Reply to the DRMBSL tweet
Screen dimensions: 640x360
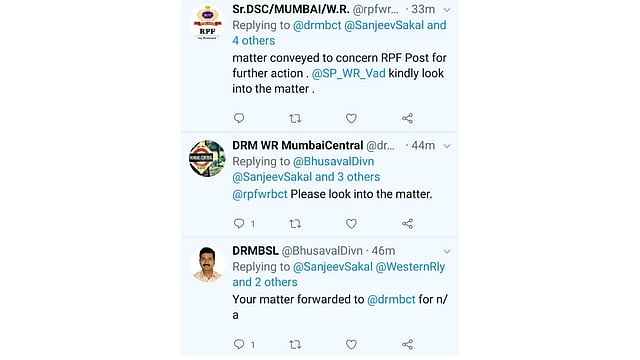(x=239, y=344)
